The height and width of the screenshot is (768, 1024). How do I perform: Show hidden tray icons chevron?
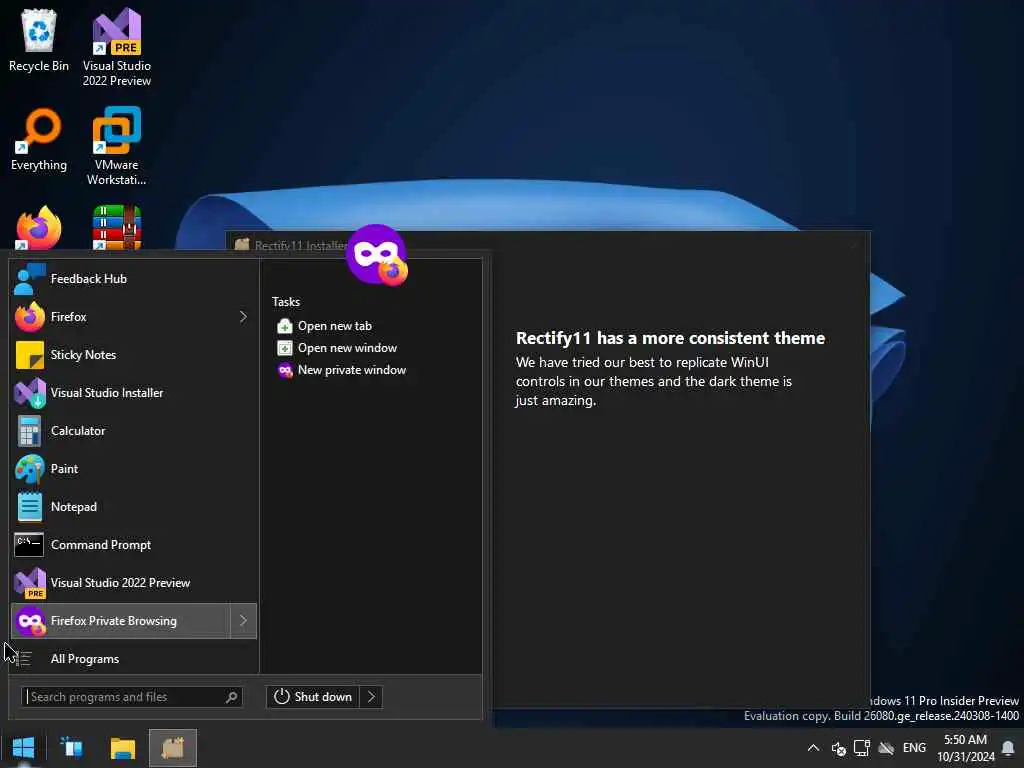click(813, 748)
